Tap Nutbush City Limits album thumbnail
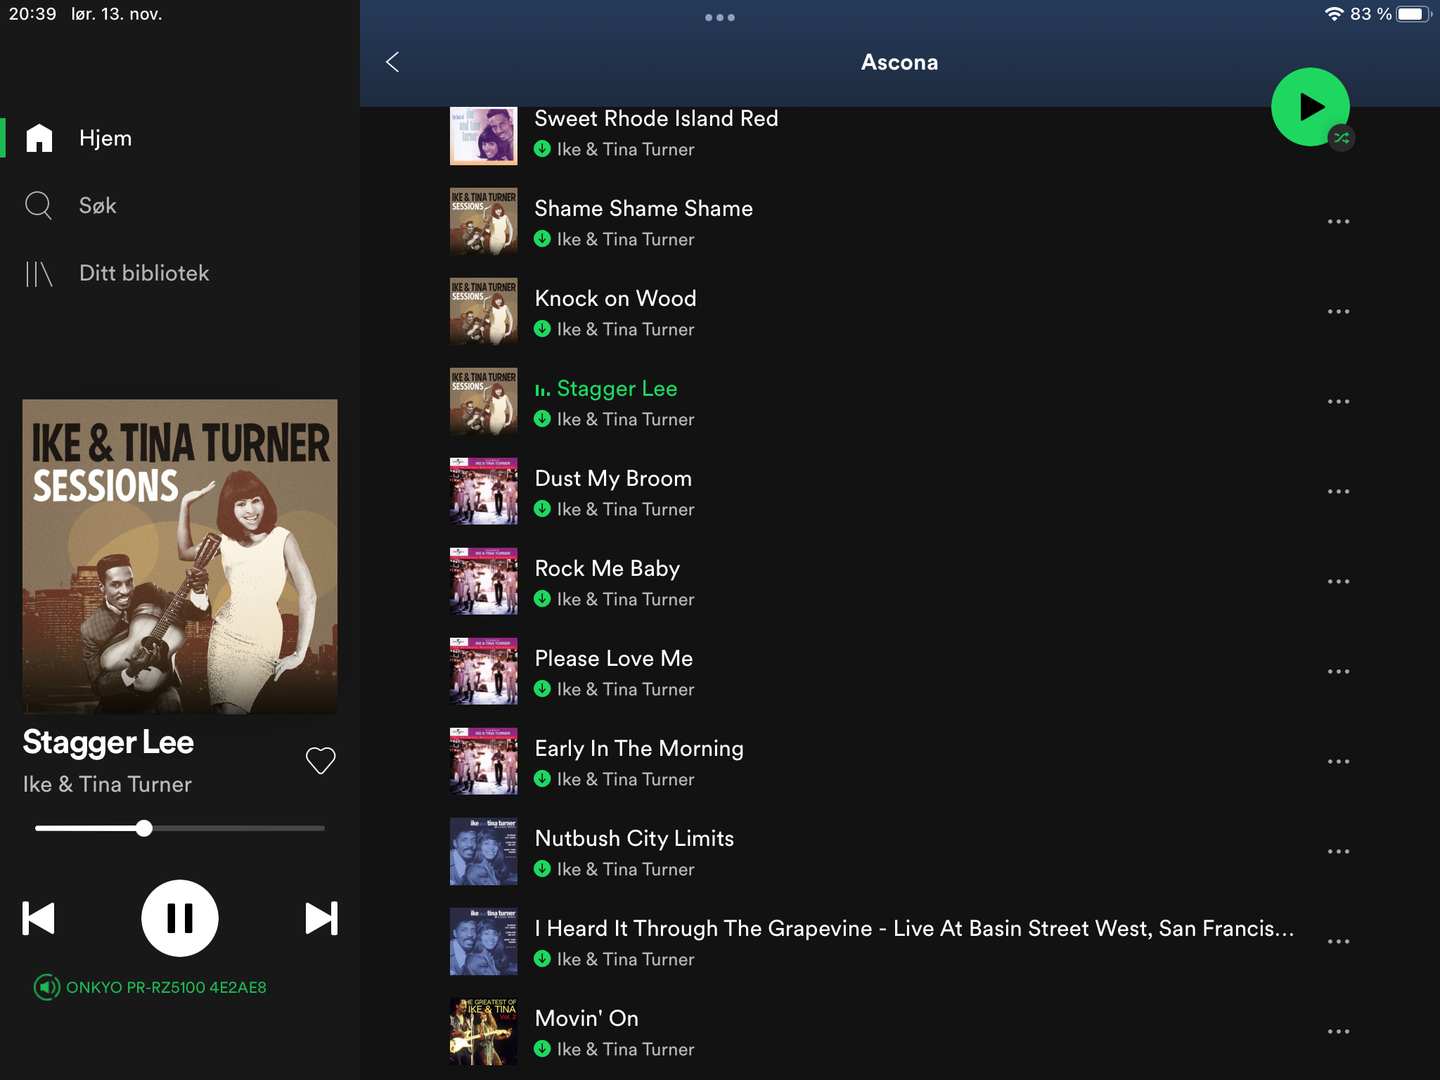Image resolution: width=1440 pixels, height=1080 pixels. point(484,852)
